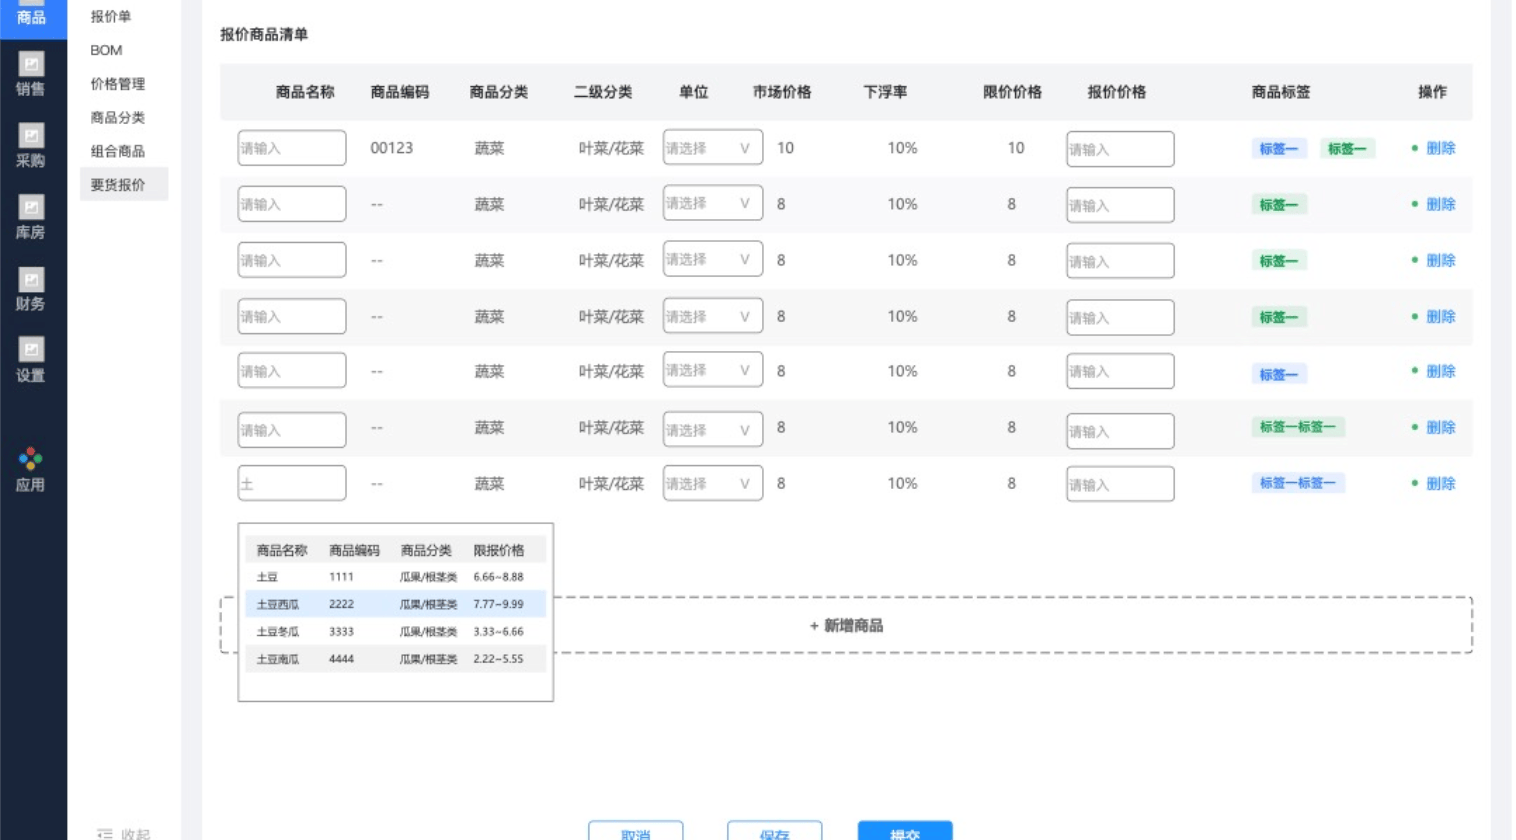Choose 土豆冬瓜 3333 from the suggestion list

[396, 632]
